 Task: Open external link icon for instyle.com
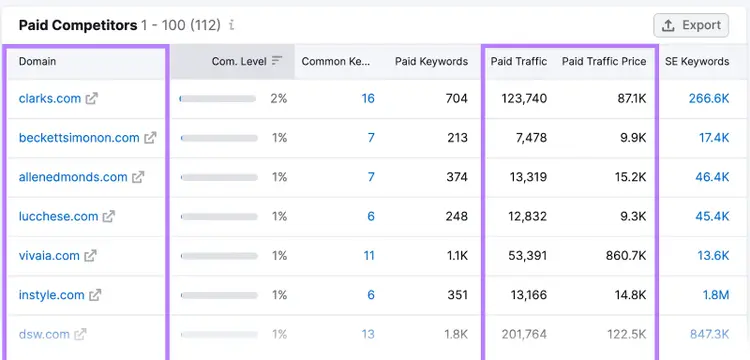tap(95, 295)
